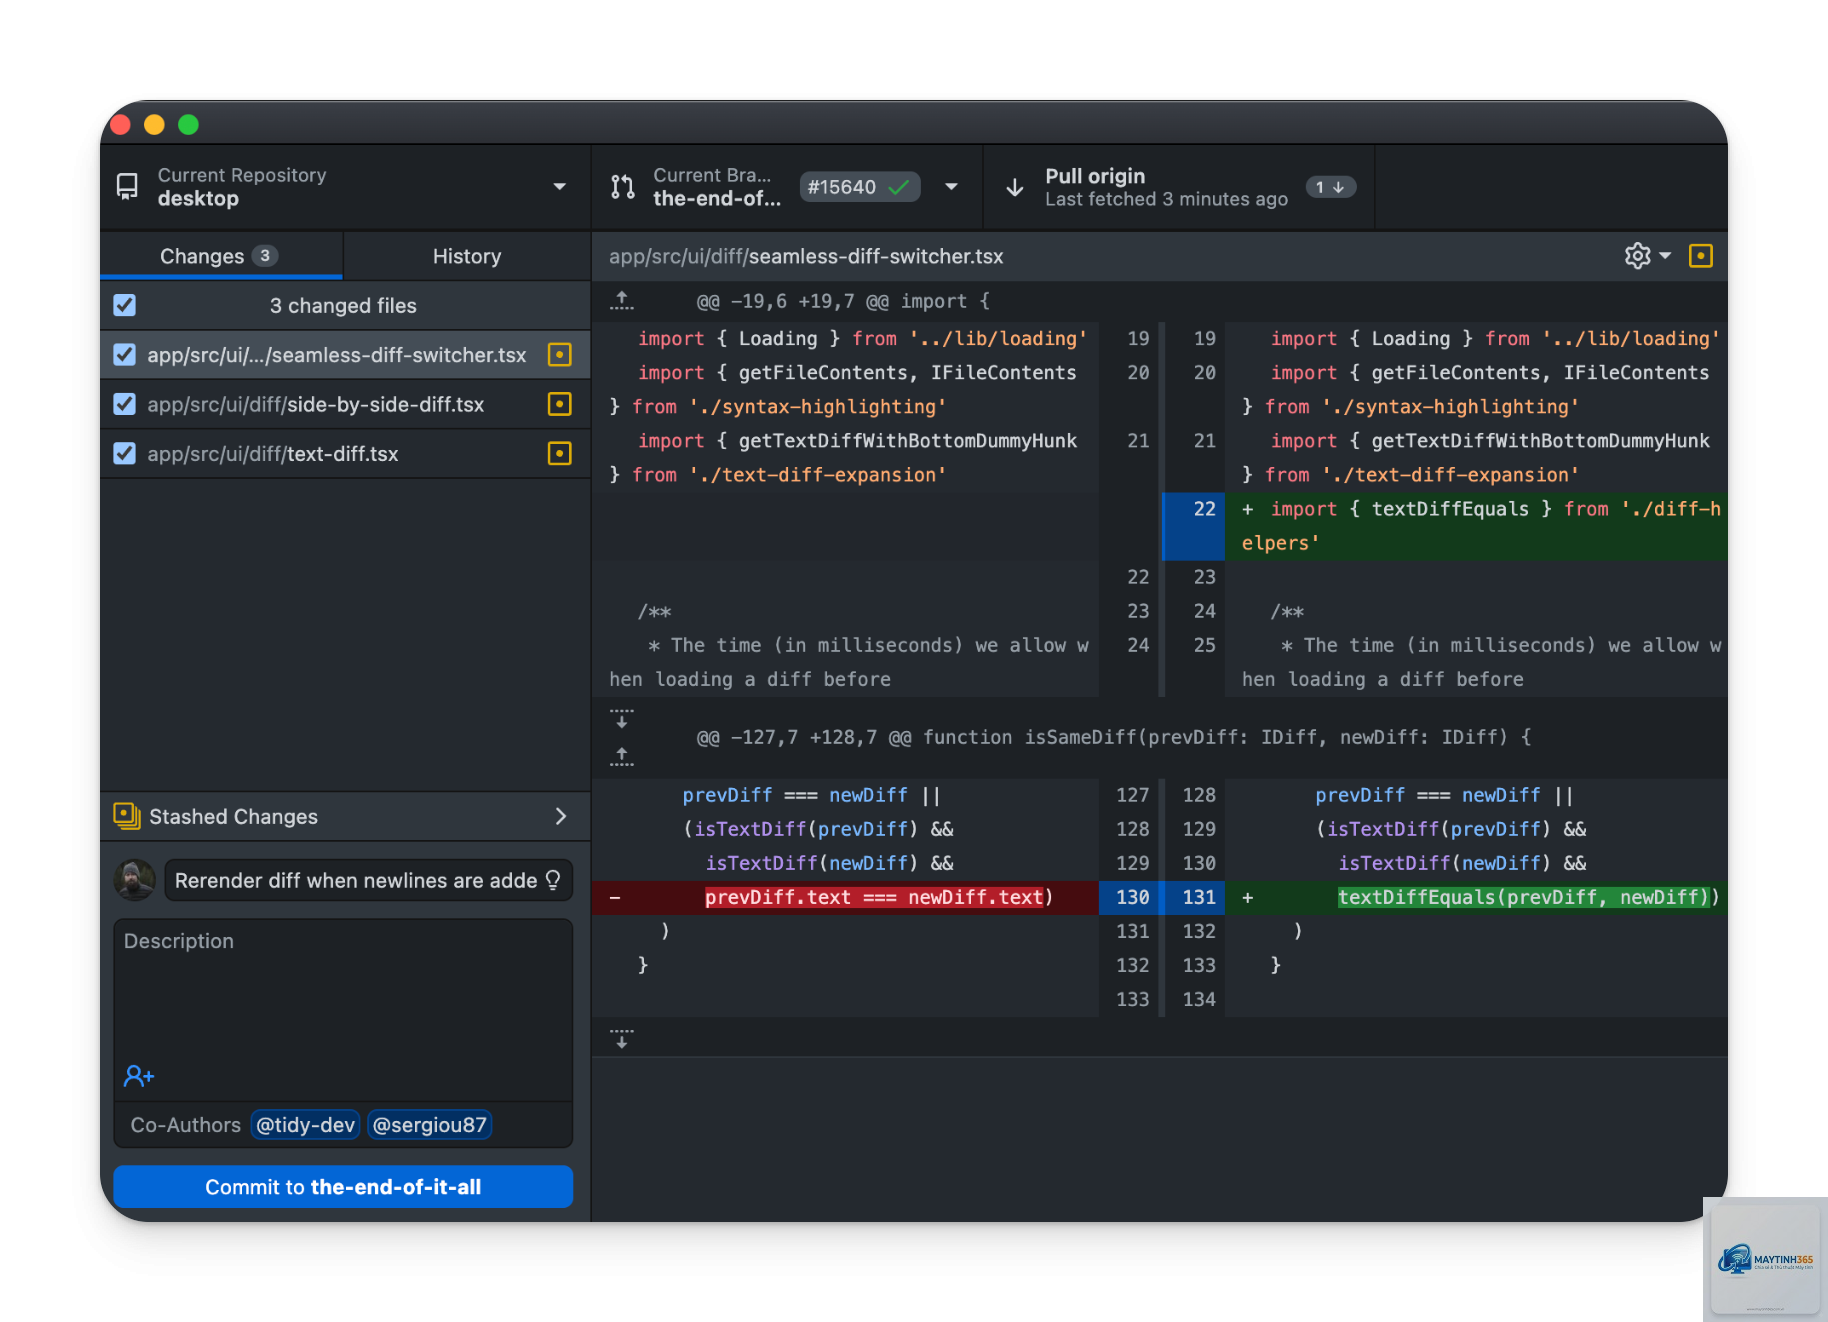The height and width of the screenshot is (1322, 1828).
Task: Switch to the History tab
Action: click(x=466, y=256)
